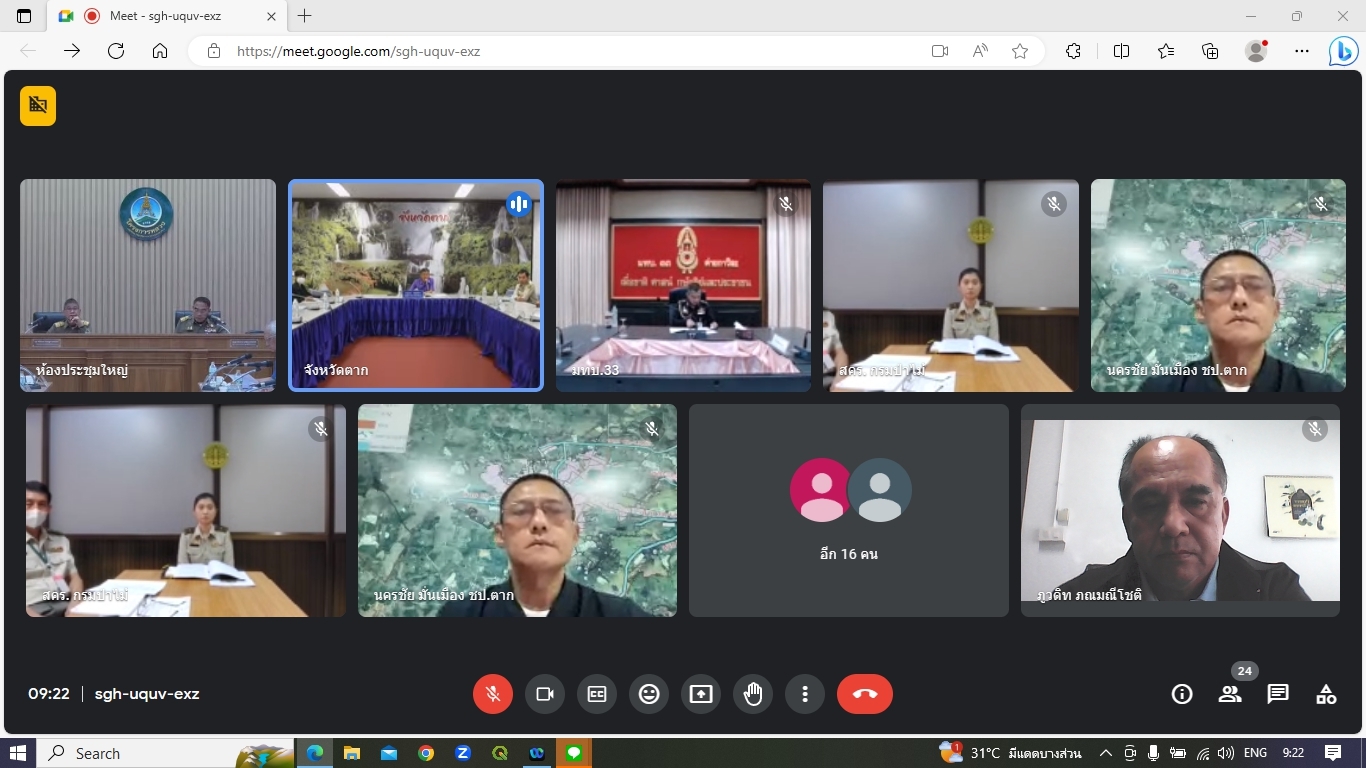Screen dimensions: 1366x768
Task: Open the Bing chat sidebar
Action: click(1343, 51)
